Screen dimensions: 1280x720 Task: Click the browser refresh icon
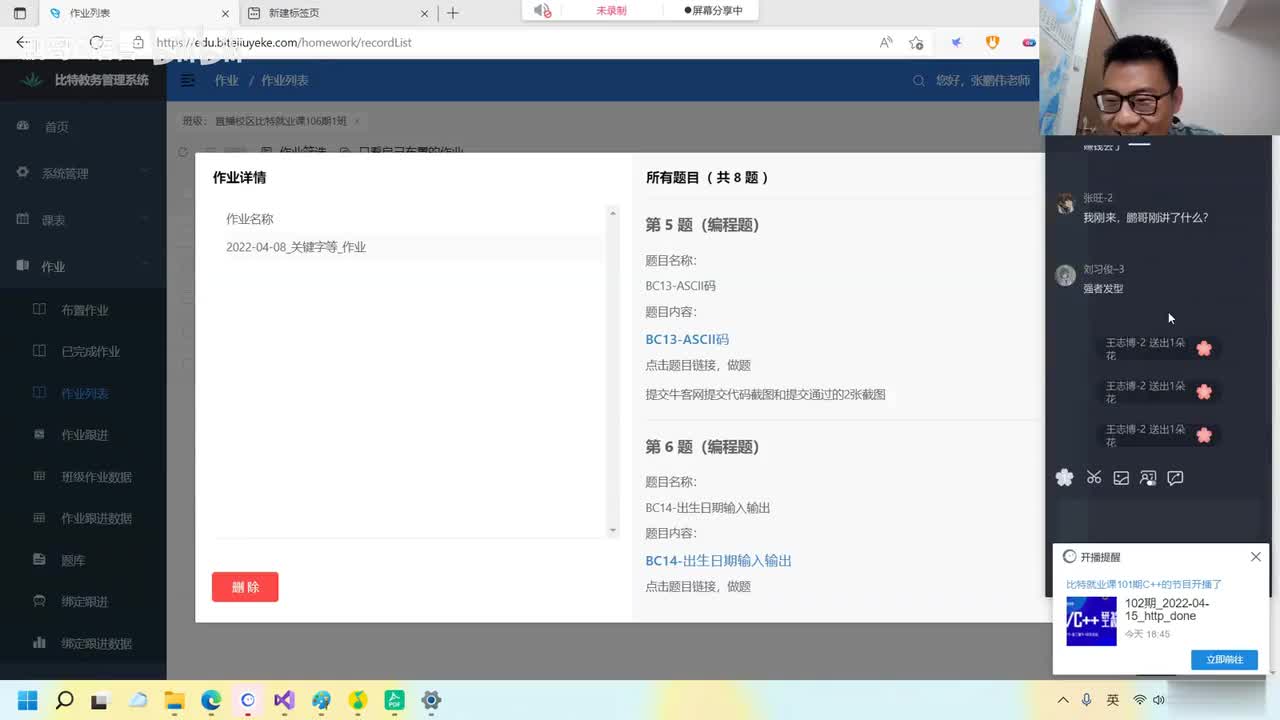coord(96,42)
